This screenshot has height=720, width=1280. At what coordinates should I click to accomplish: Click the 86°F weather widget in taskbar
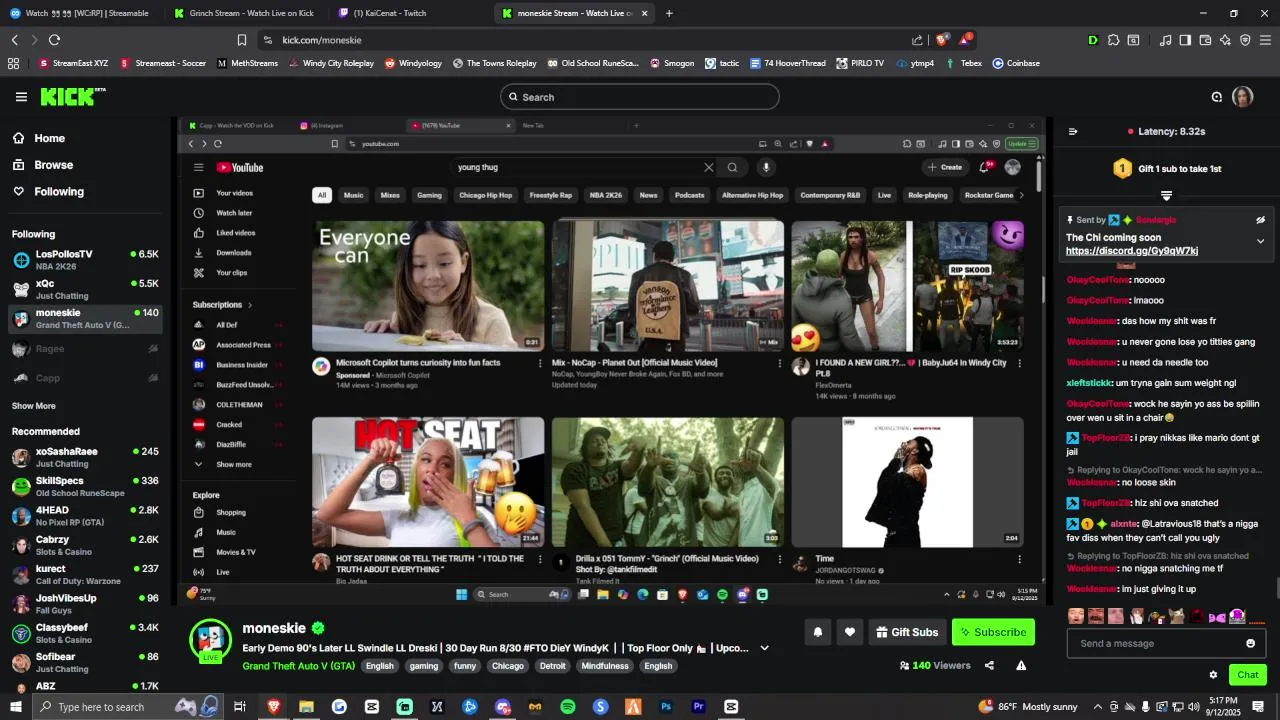(1028, 707)
